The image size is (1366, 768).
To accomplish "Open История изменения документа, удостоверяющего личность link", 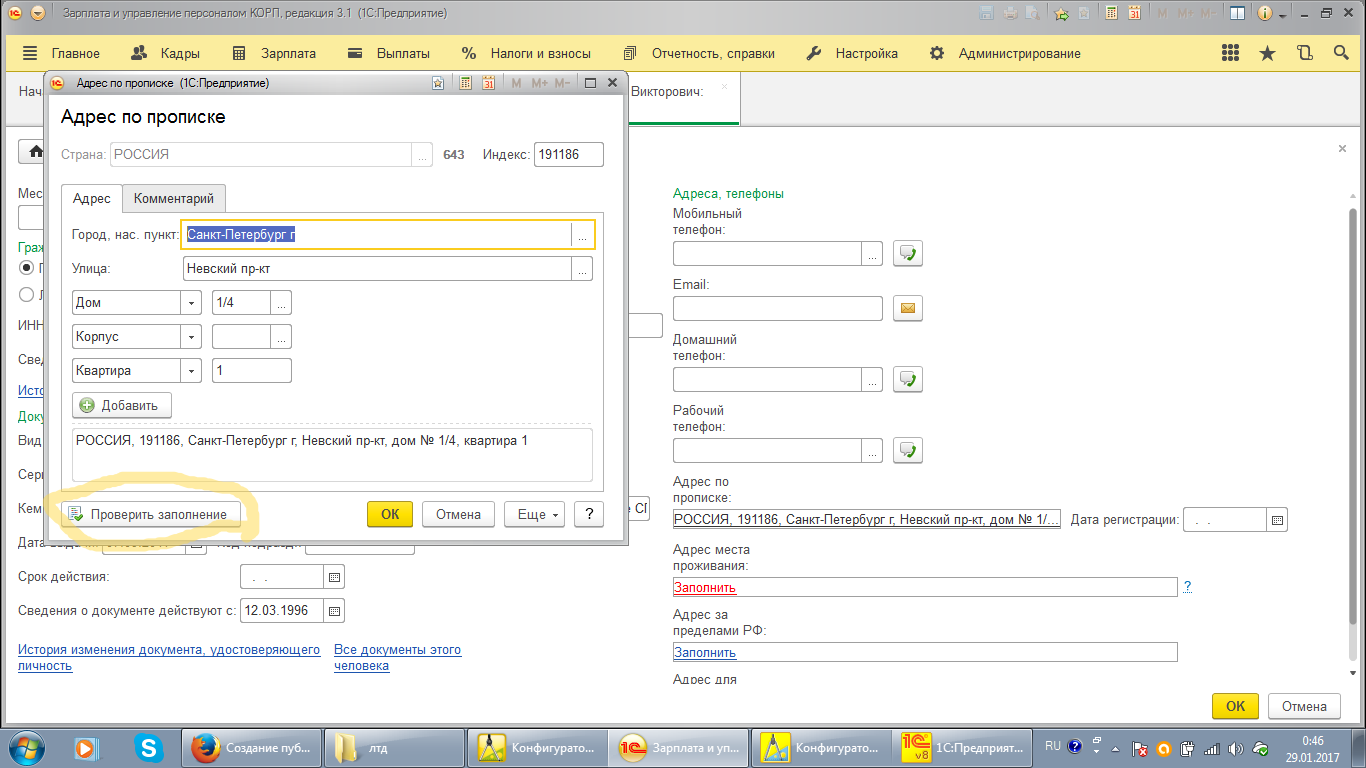I will [x=169, y=657].
